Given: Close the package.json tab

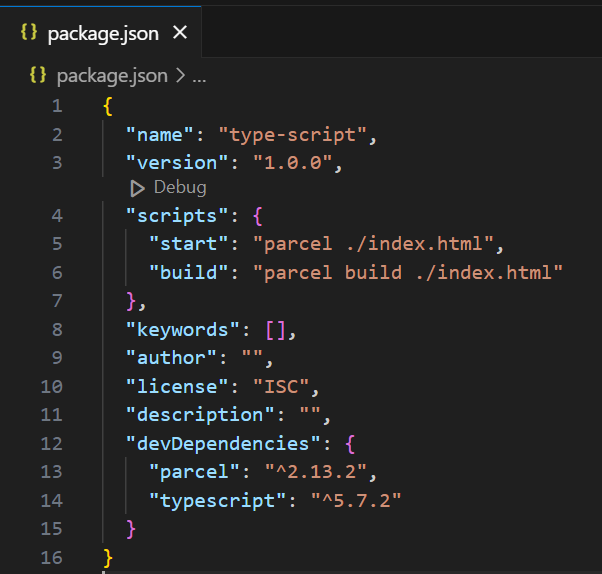Looking at the screenshot, I should (x=180, y=33).
